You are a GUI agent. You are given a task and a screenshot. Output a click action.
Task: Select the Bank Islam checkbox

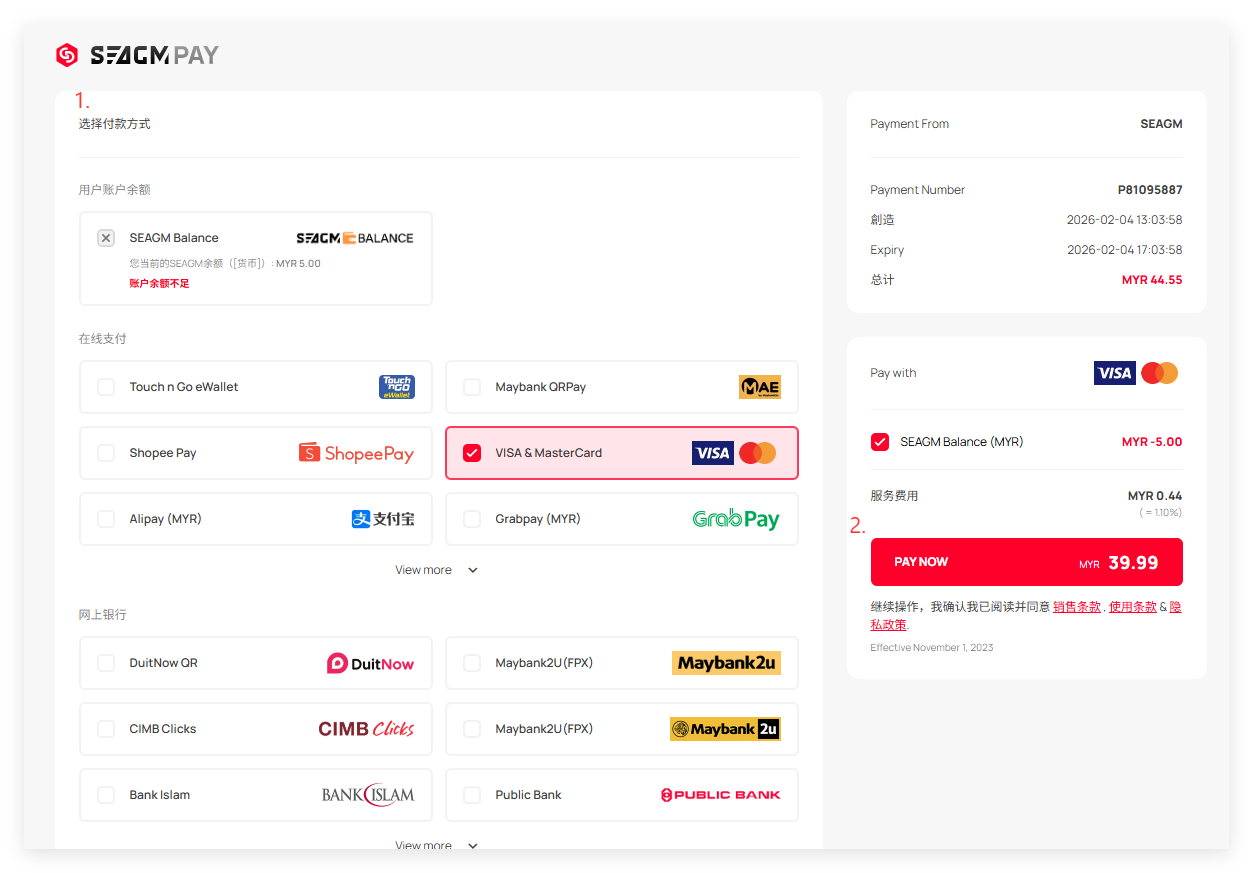[106, 795]
